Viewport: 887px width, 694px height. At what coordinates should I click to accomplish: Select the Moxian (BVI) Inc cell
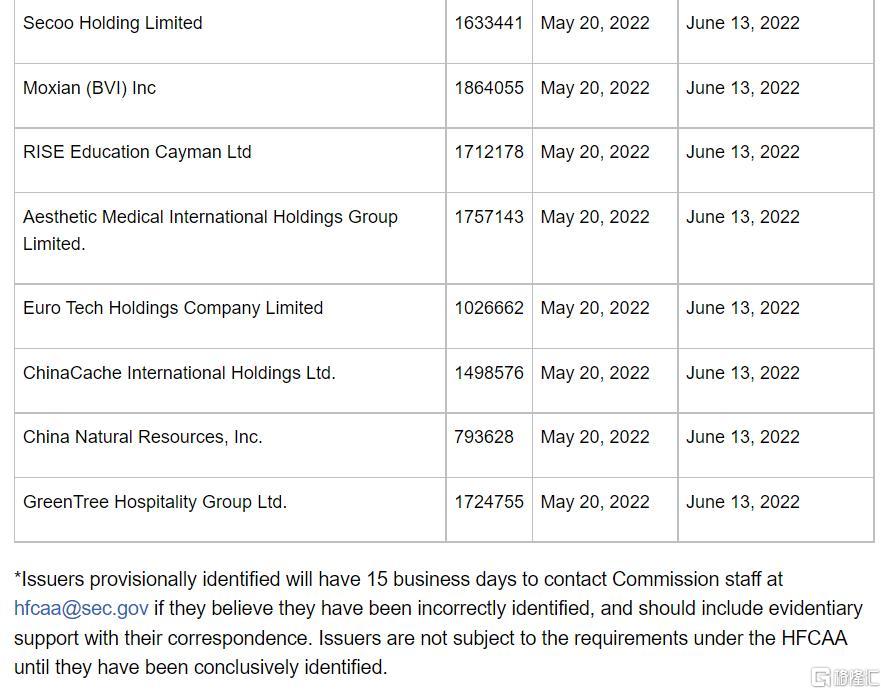point(230,96)
